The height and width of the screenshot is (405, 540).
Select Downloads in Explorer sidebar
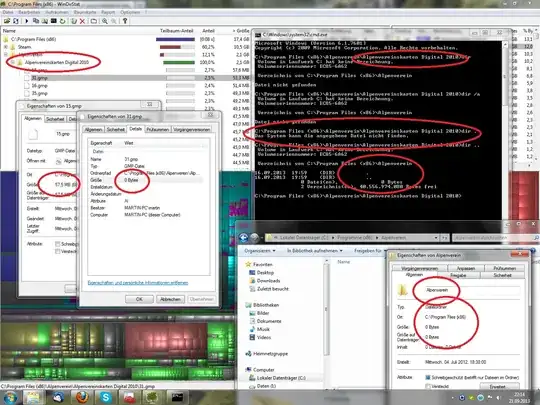[268, 281]
